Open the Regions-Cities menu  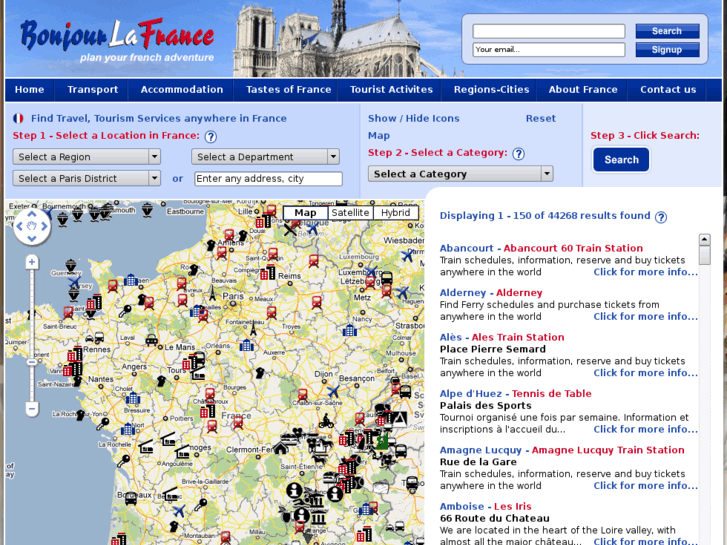click(491, 90)
